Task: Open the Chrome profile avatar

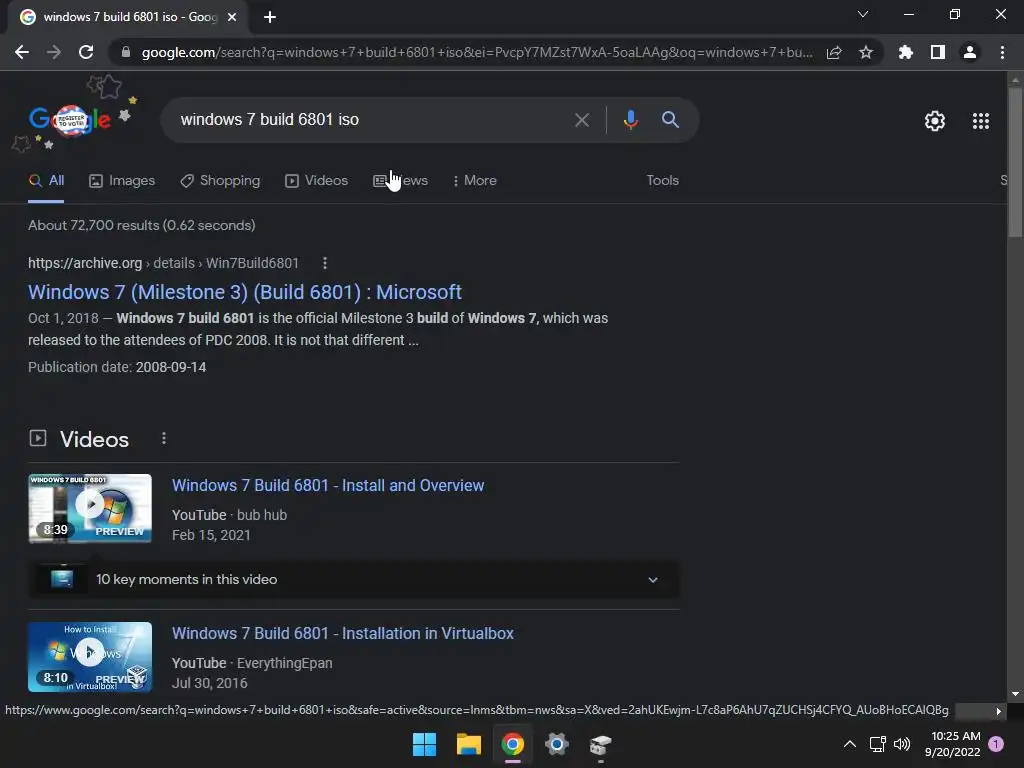Action: pyautogui.click(x=970, y=52)
